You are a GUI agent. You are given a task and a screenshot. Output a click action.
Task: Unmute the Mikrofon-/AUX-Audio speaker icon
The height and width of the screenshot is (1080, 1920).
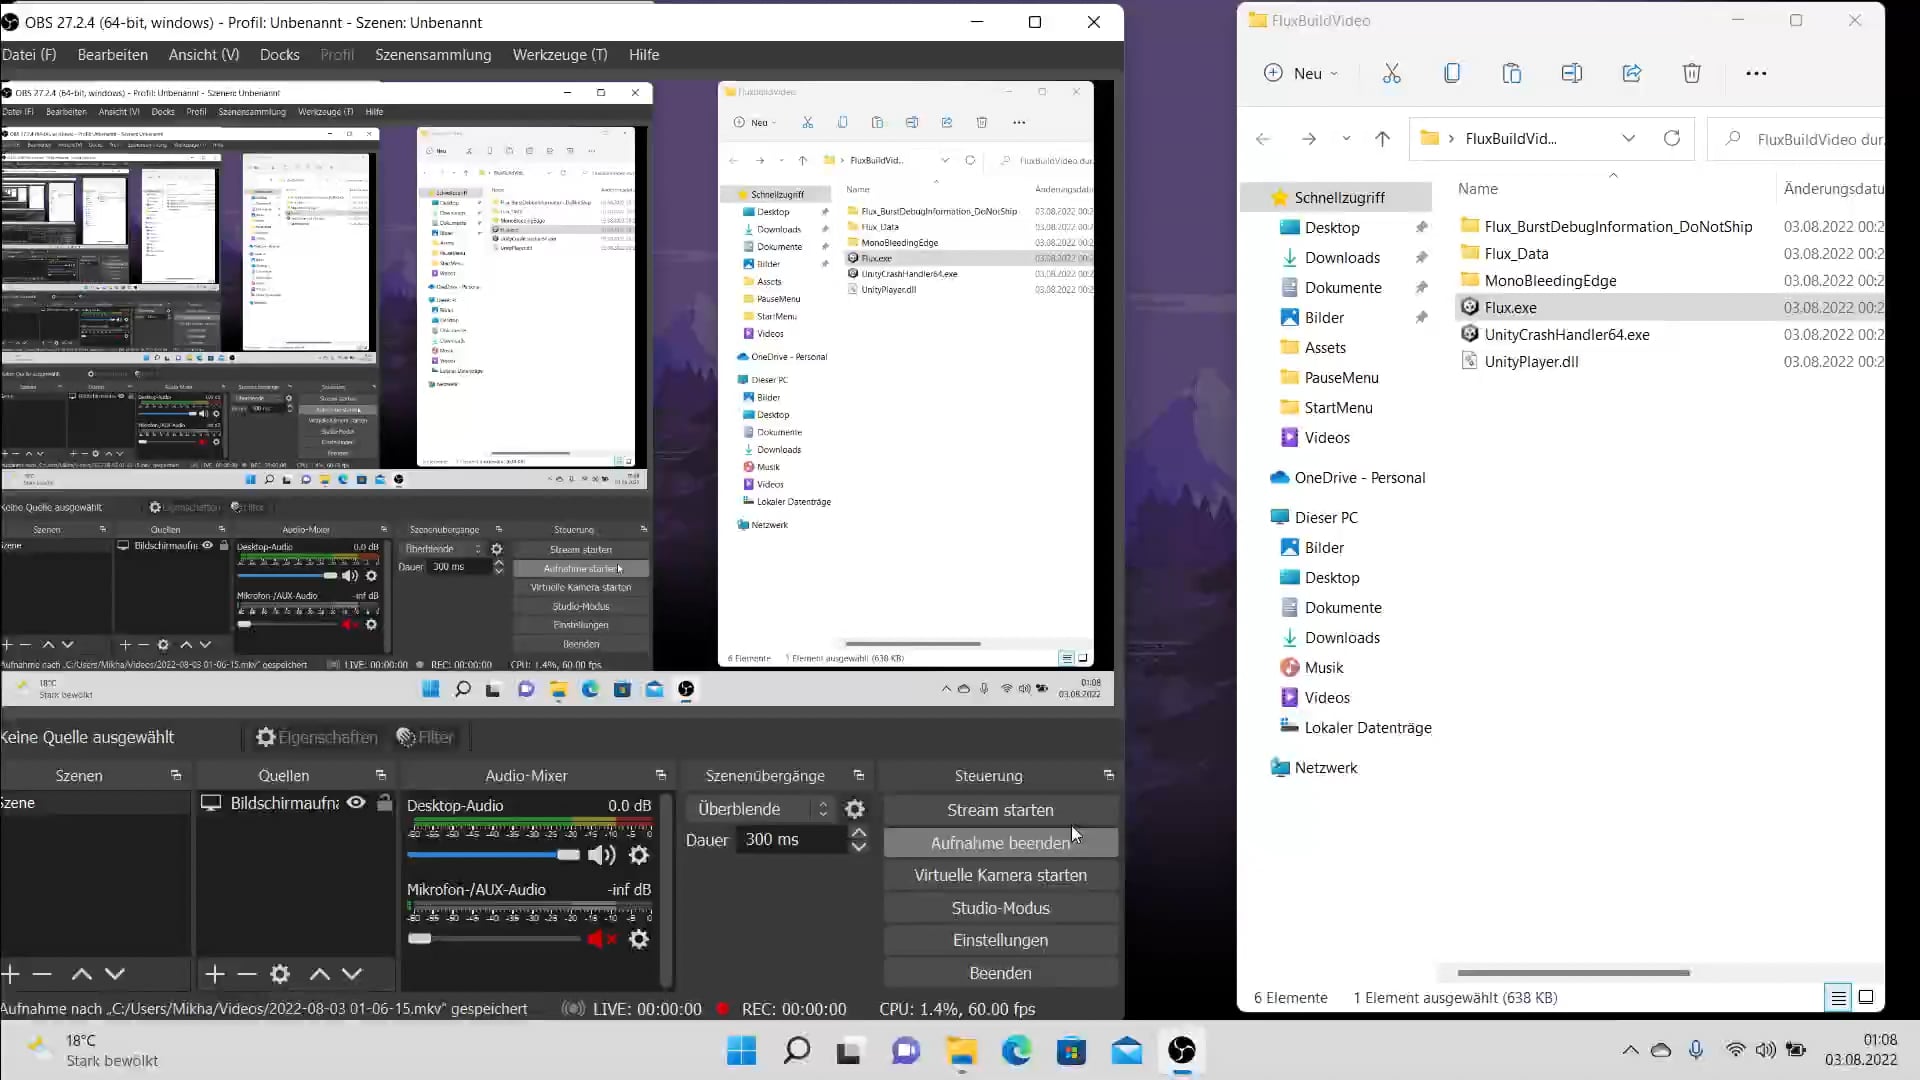(x=601, y=939)
